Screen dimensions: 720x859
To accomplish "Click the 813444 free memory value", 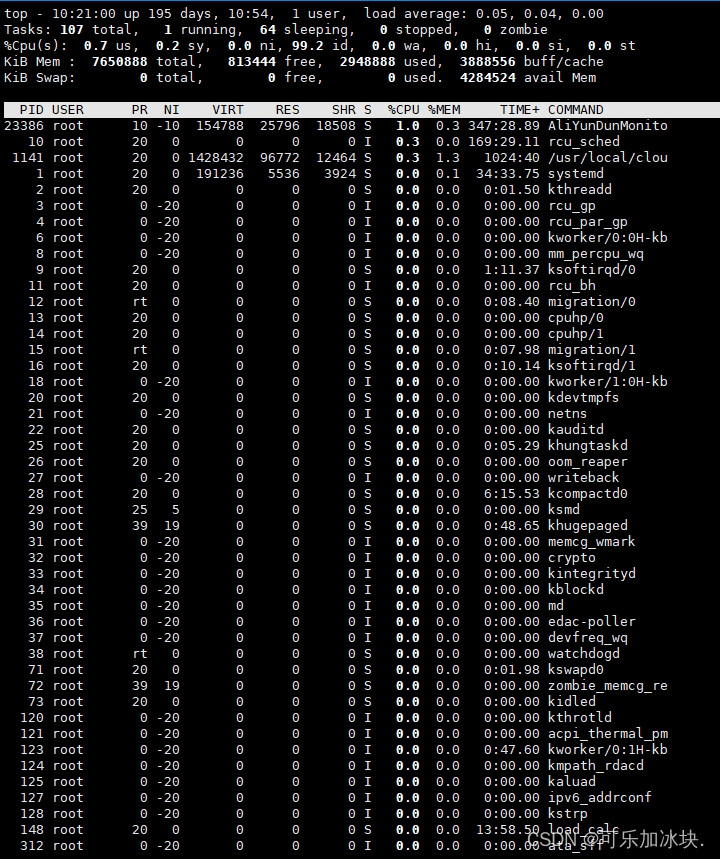I will (252, 61).
